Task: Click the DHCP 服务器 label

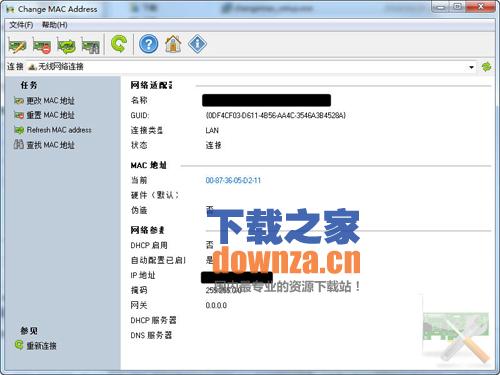Action: coord(153,320)
